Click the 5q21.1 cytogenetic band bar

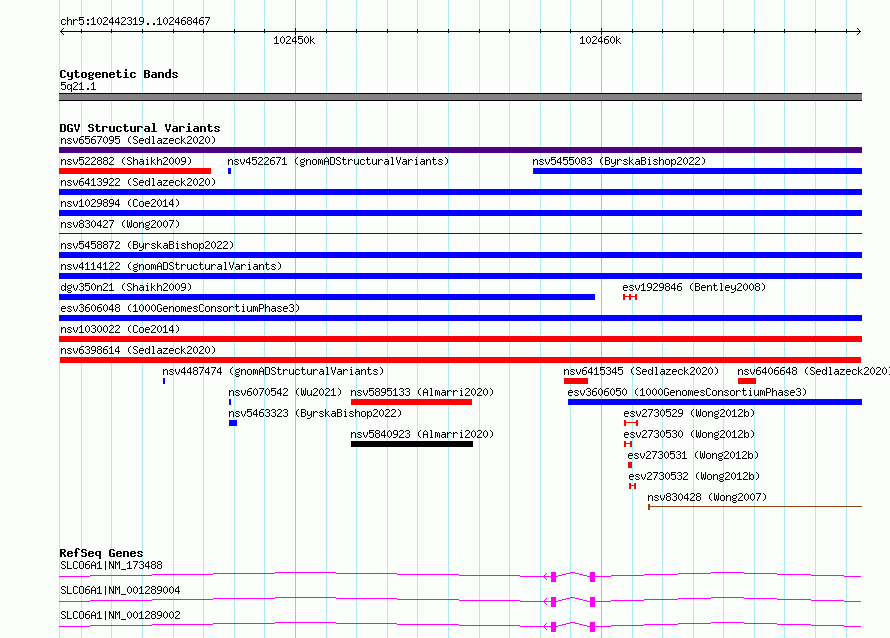(460, 97)
